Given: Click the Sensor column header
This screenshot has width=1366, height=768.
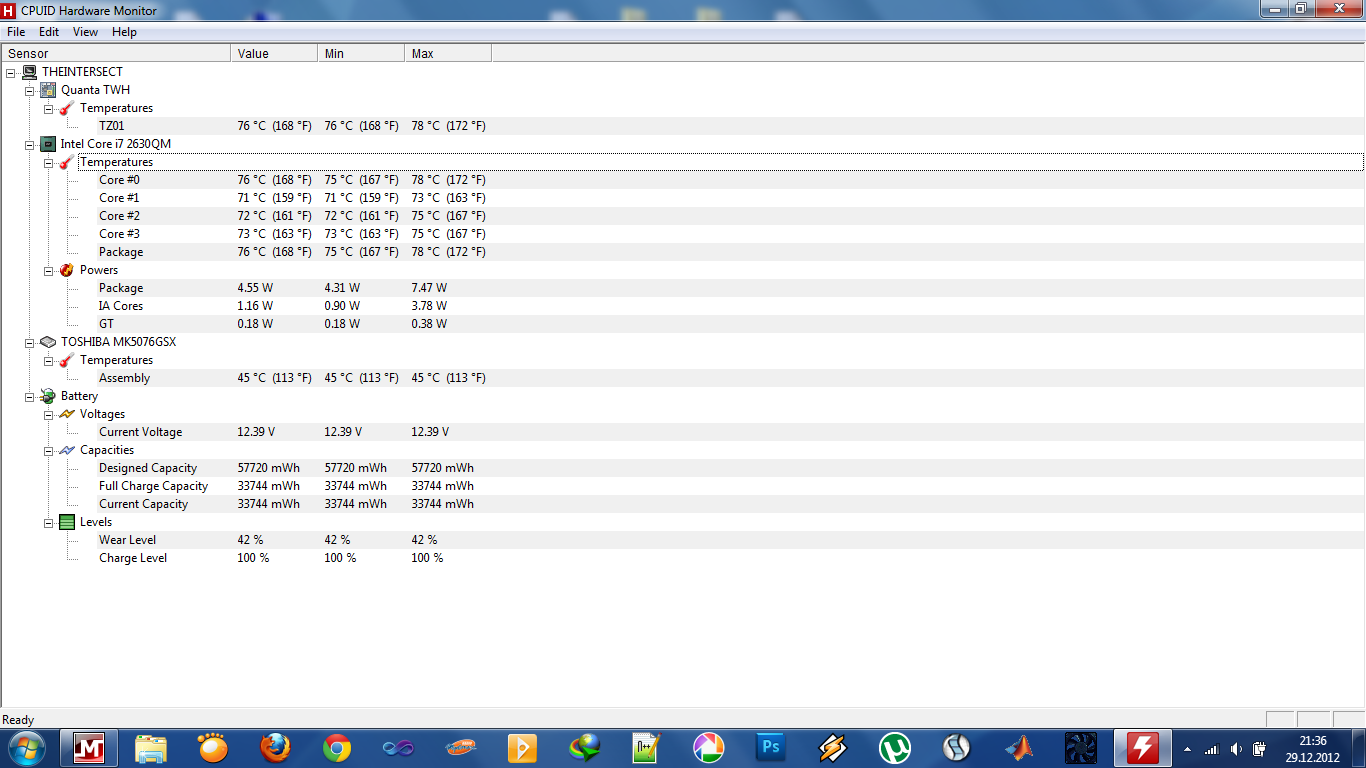Looking at the screenshot, I should coord(116,54).
